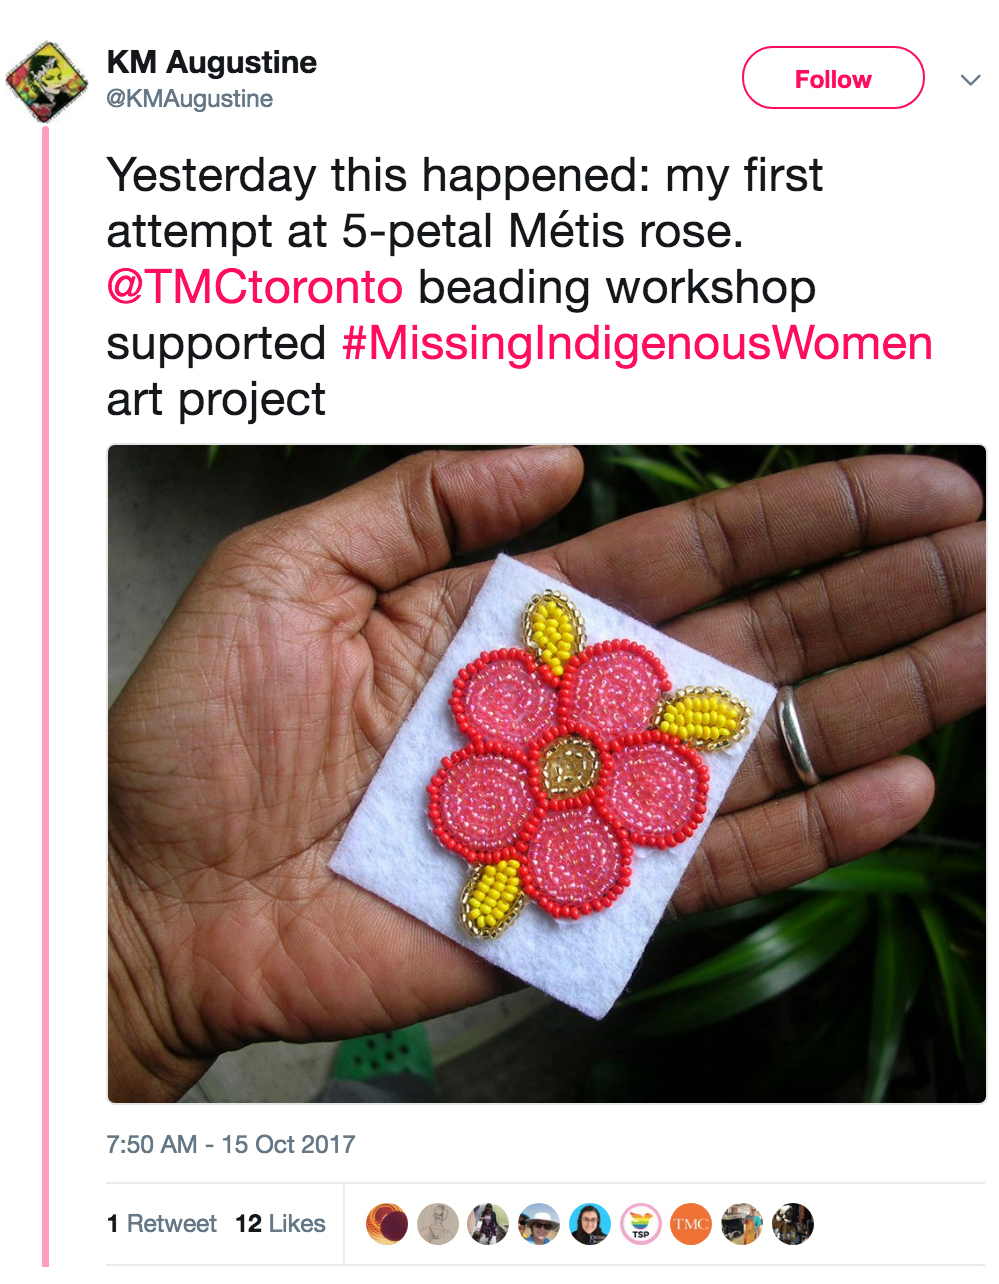
Task: Click the liker avatar with white sun hat
Action: coord(539,1224)
